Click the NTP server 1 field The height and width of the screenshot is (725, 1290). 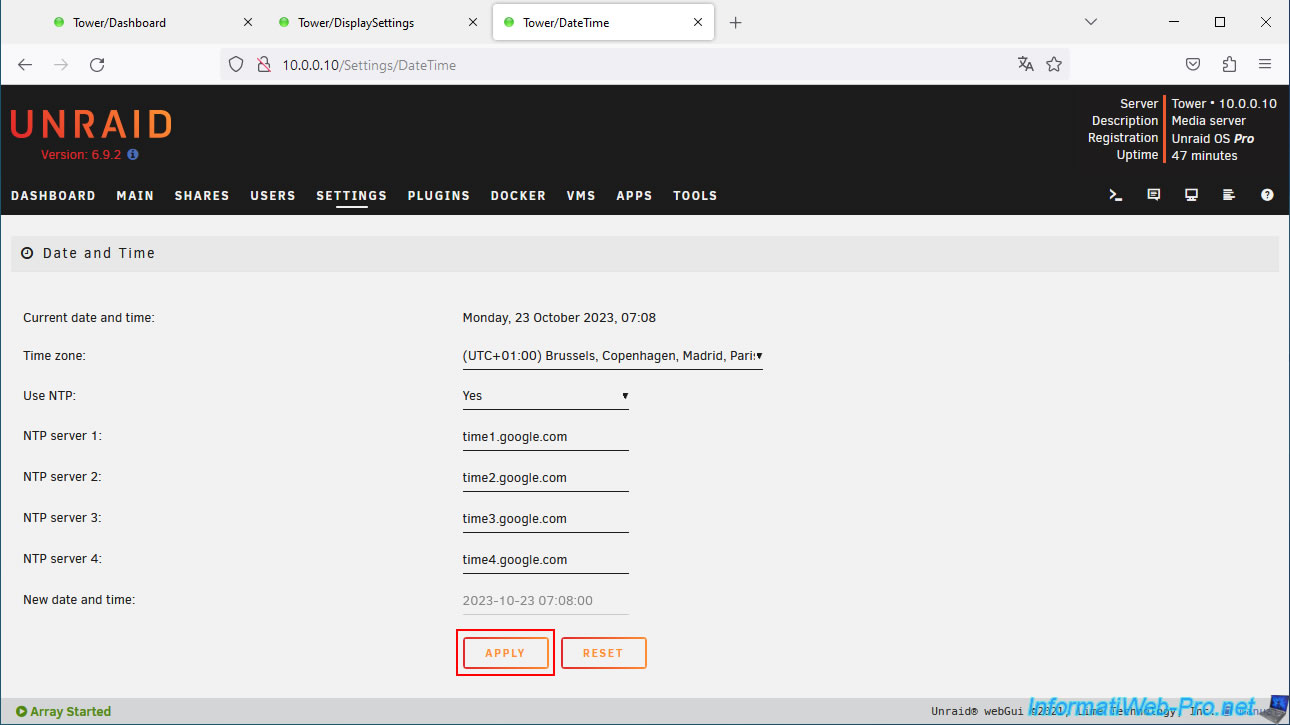pyautogui.click(x=545, y=437)
